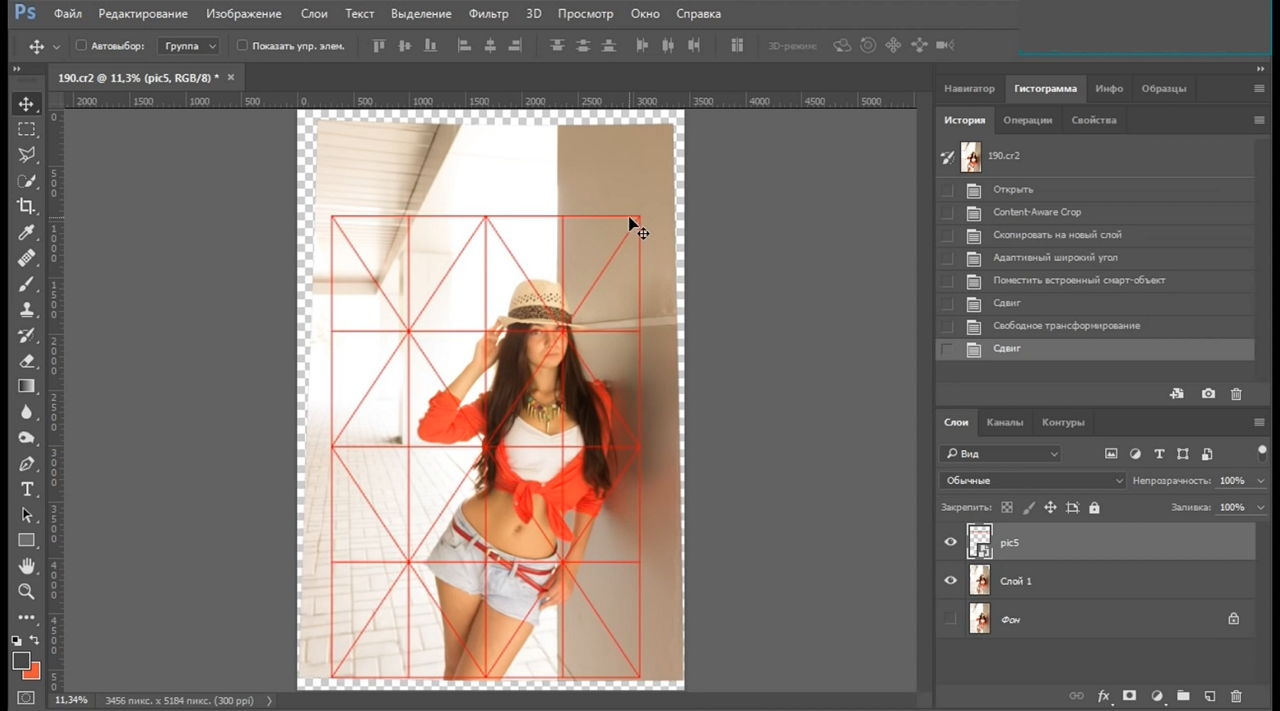Enable the Автовыбор checkbox
The image size is (1280, 711).
tap(81, 46)
